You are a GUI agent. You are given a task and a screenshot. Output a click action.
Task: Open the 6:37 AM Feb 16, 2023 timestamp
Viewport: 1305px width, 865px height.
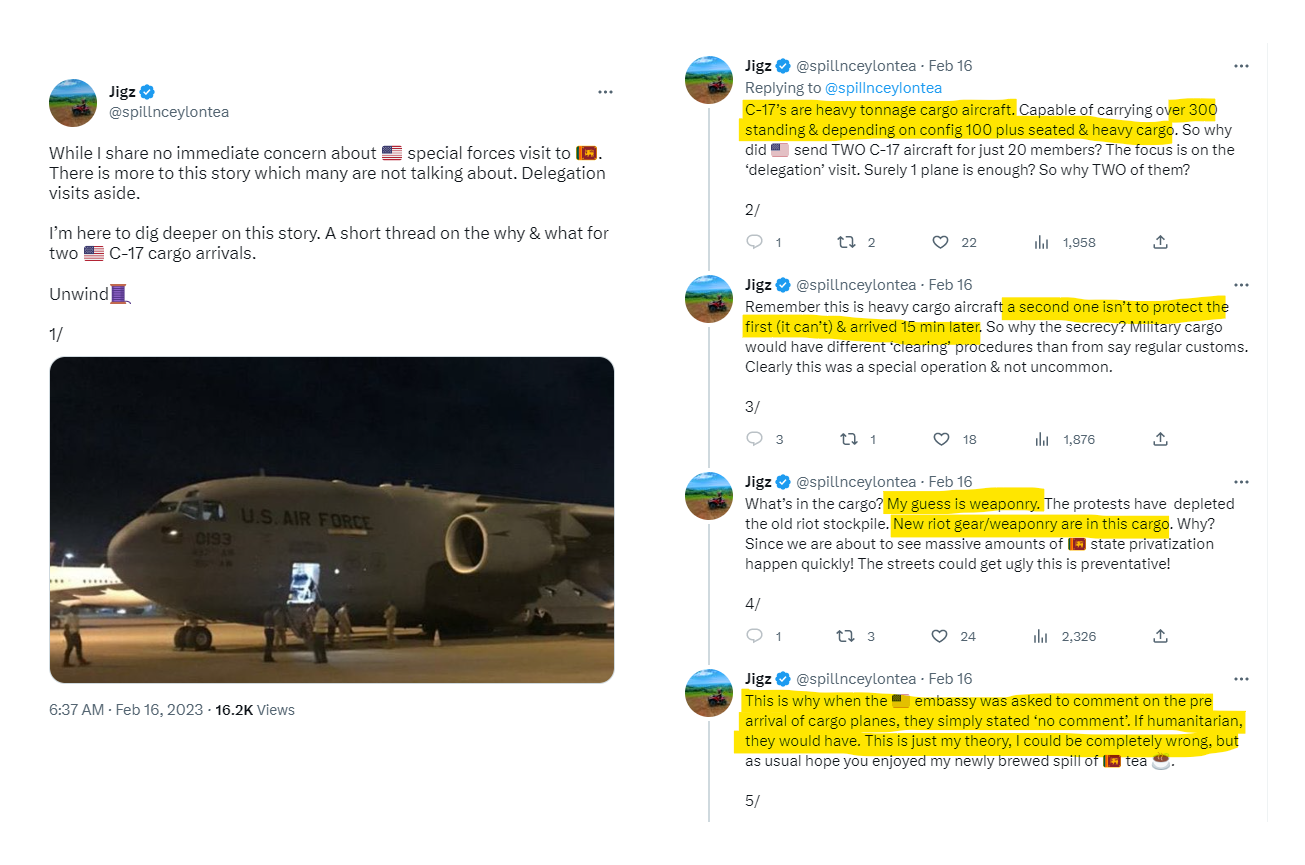click(x=128, y=710)
